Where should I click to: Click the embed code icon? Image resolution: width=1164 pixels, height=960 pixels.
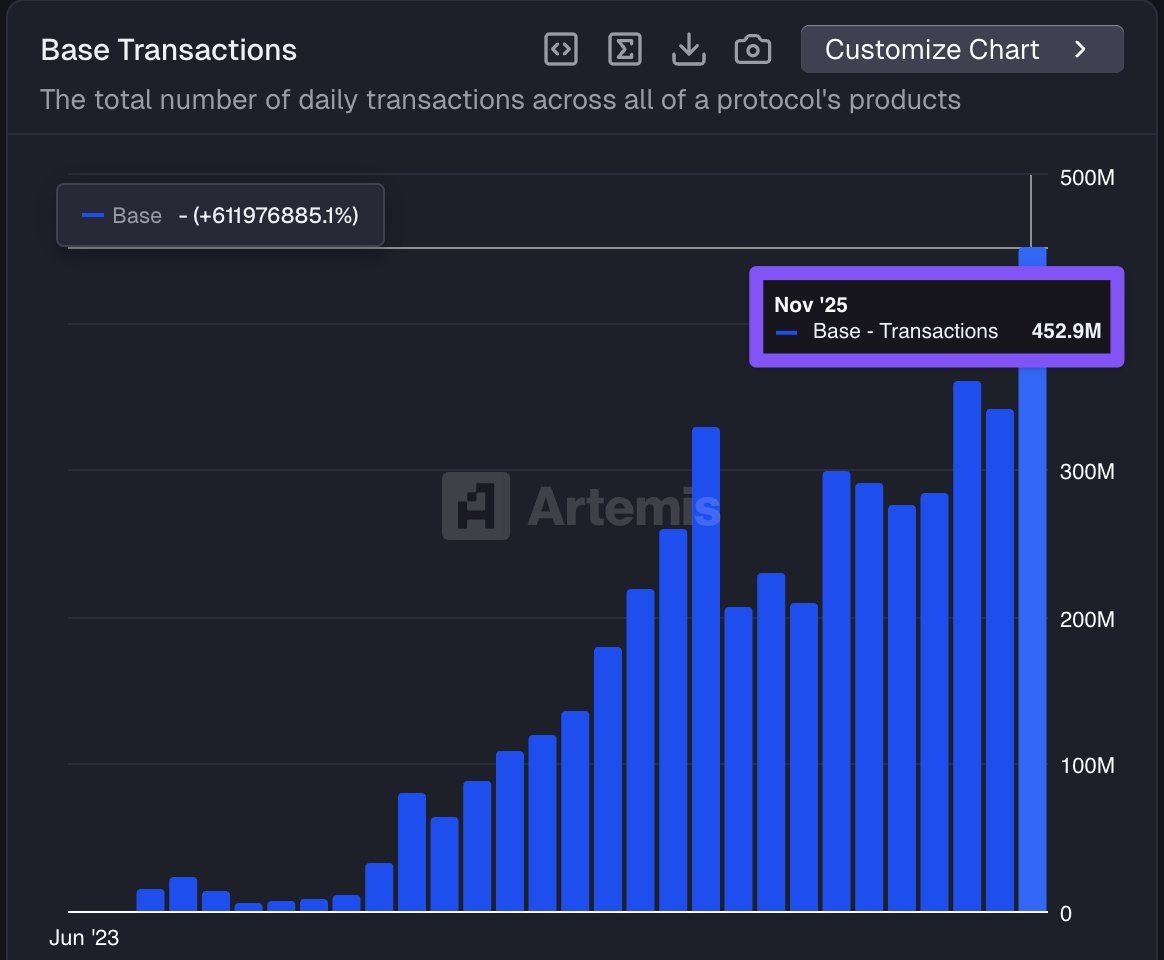(561, 49)
